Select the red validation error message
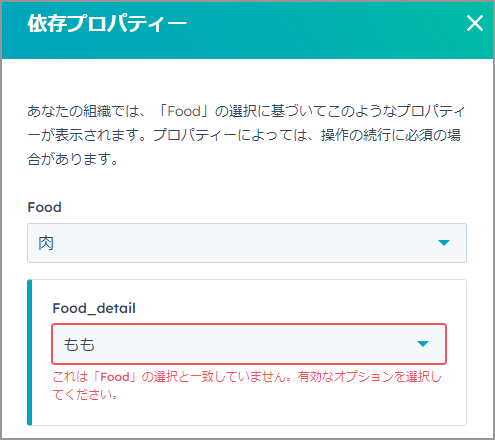The image size is (495, 440). [247, 386]
